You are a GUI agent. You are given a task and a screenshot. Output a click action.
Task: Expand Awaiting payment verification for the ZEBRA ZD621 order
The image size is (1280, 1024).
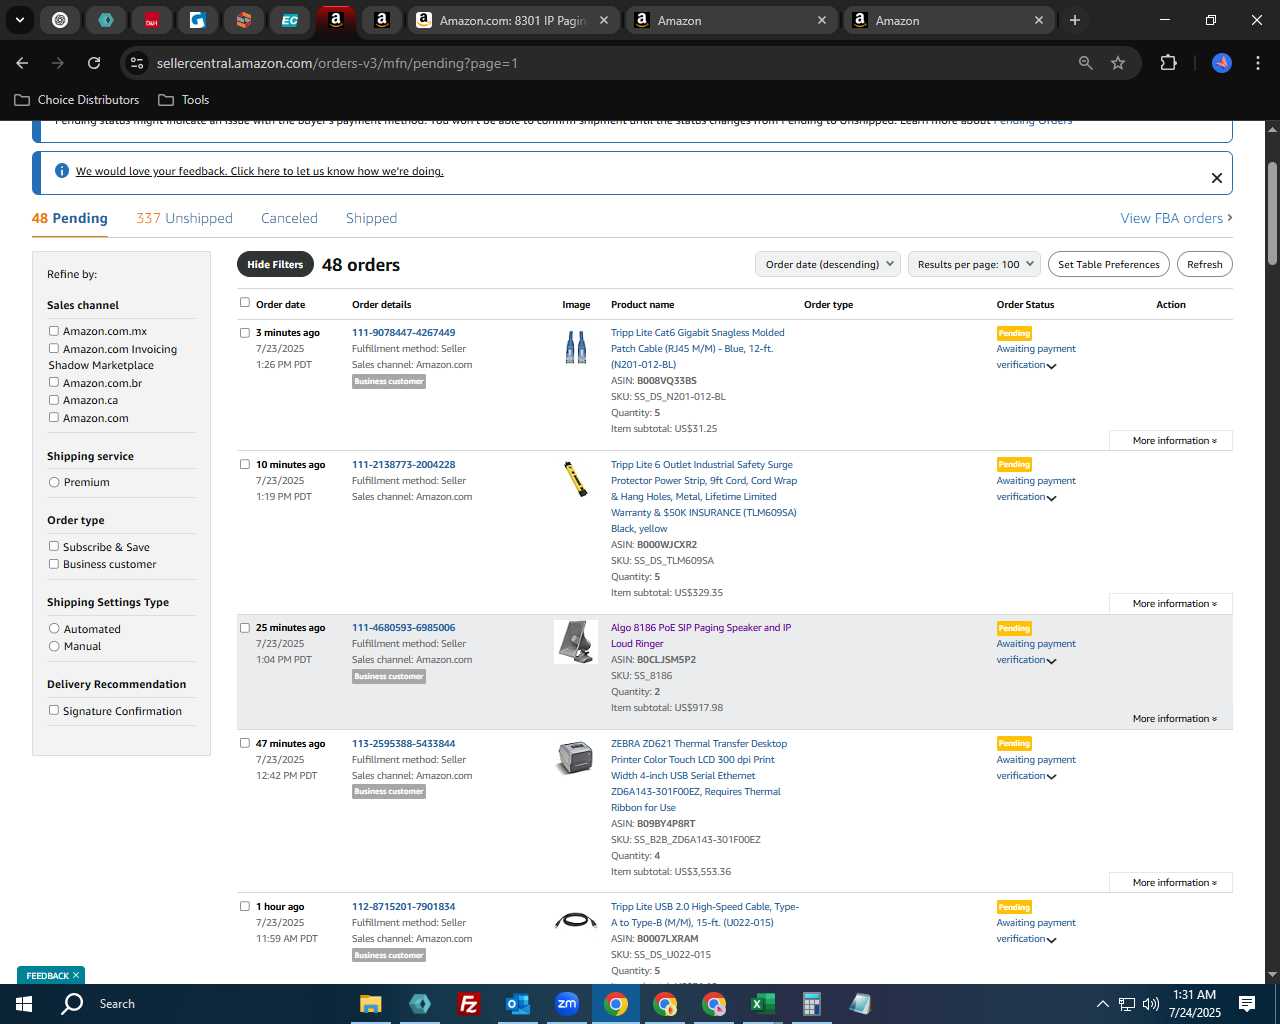[x=1036, y=768]
